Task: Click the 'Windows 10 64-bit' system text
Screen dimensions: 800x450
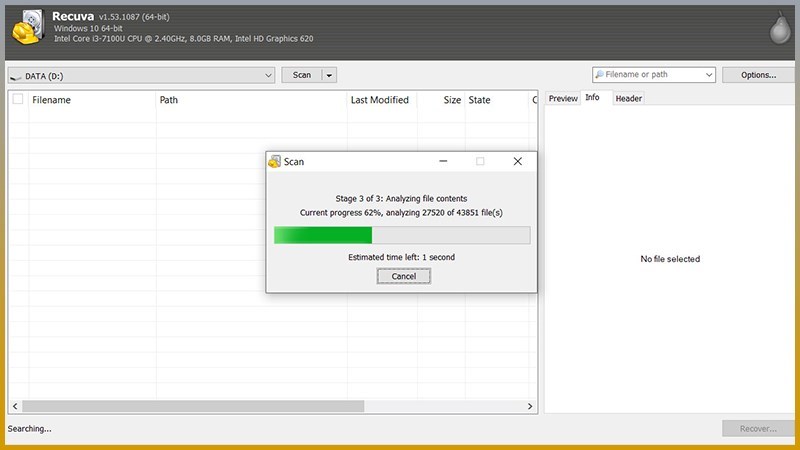Action: tap(88, 28)
